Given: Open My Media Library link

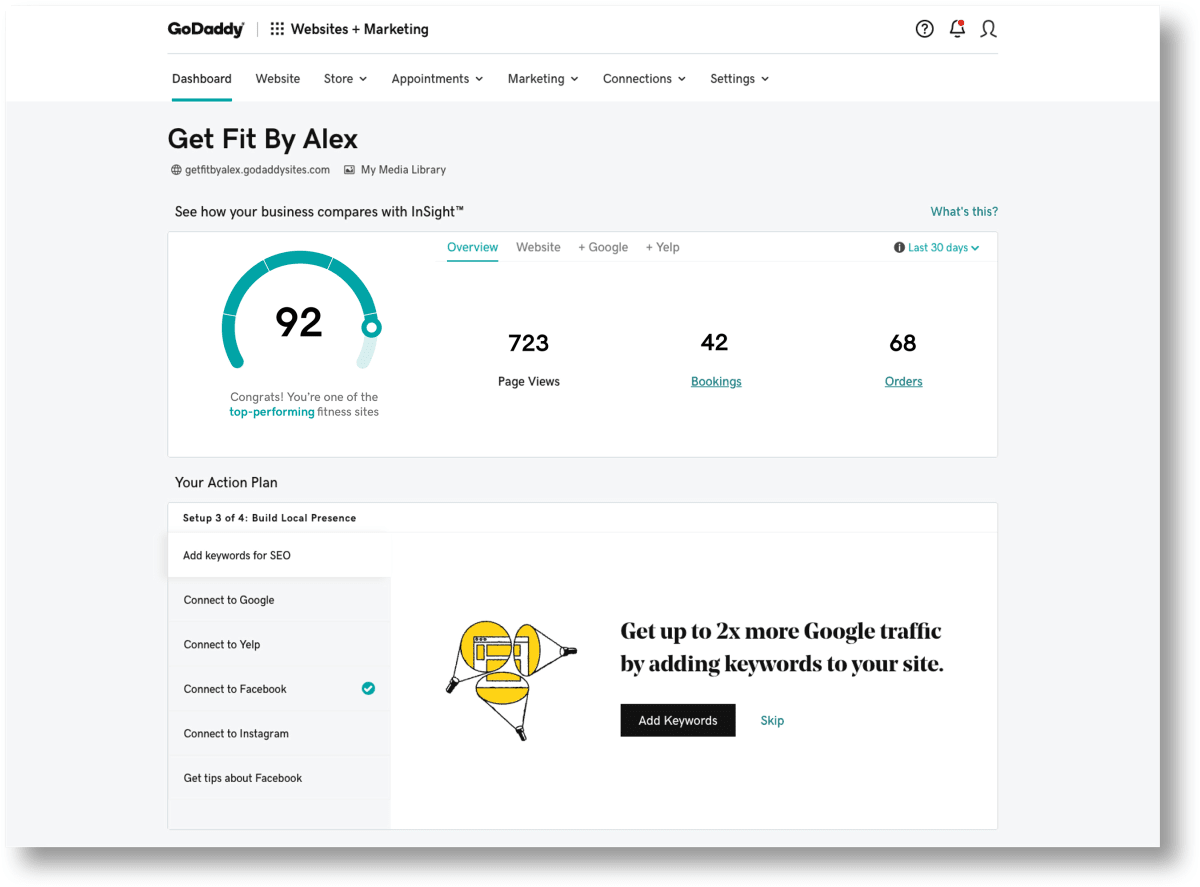Looking at the screenshot, I should 403,170.
